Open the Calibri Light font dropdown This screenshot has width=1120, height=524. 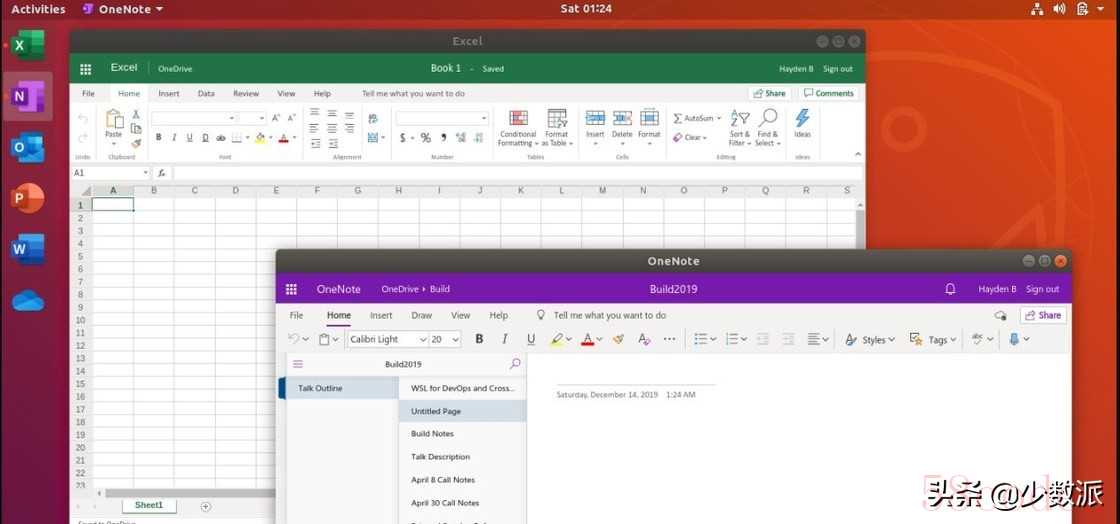tap(389, 340)
